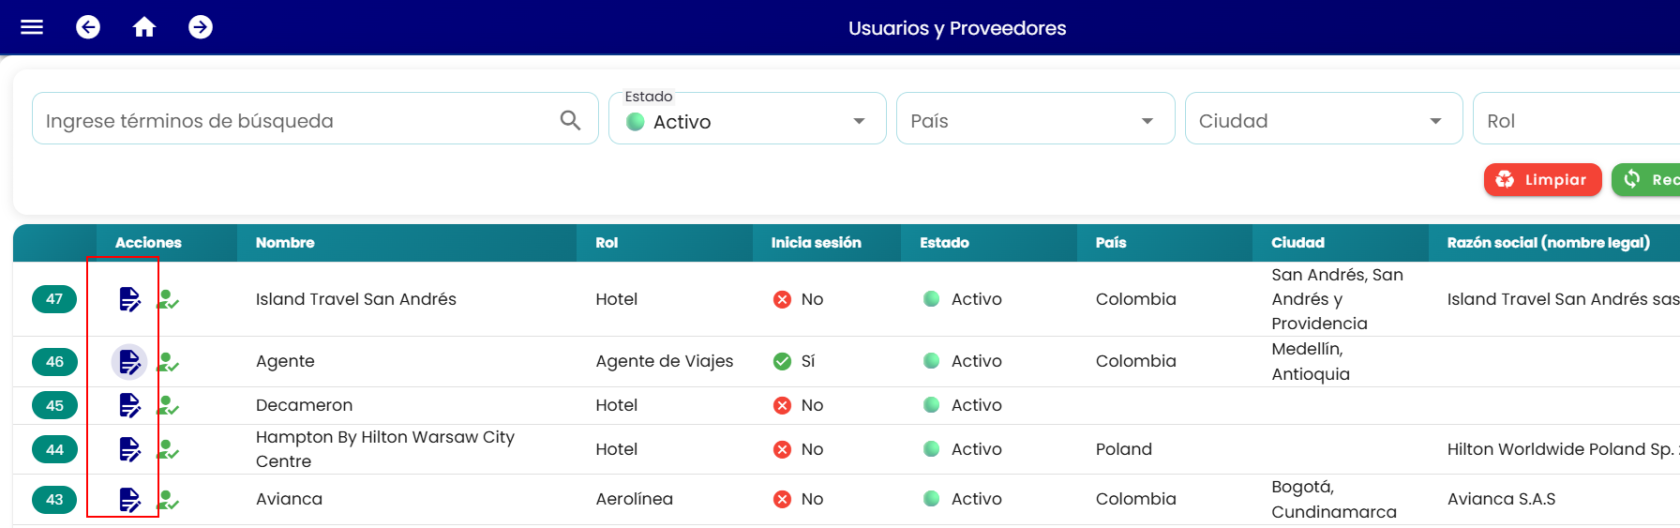Click the Limpiar button
Viewport: 1680px width, 528px height.
(1542, 180)
